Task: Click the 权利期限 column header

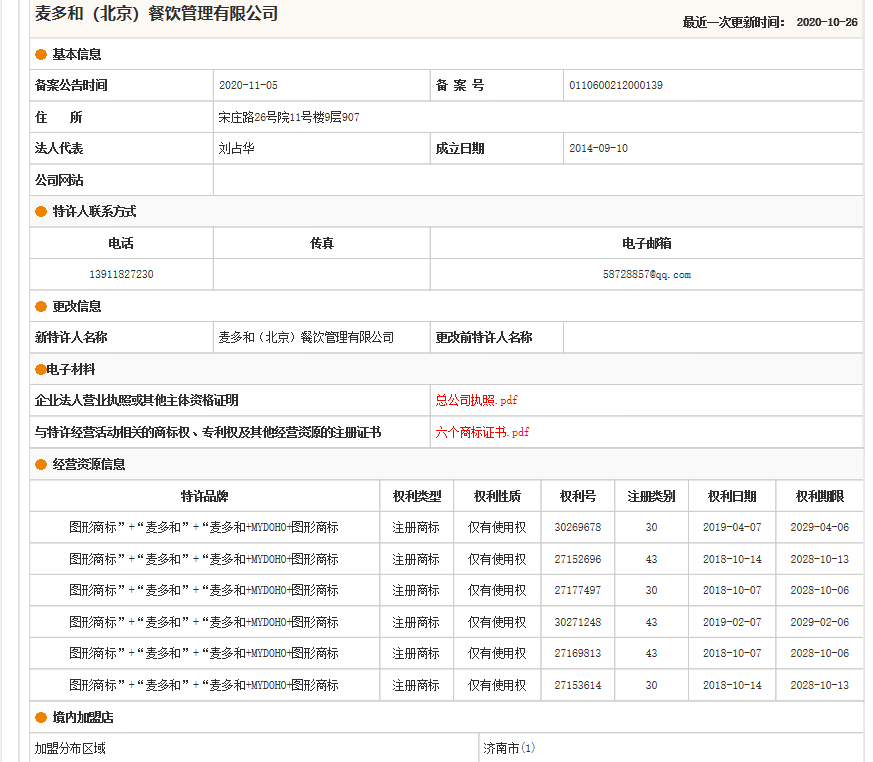Action: point(819,496)
